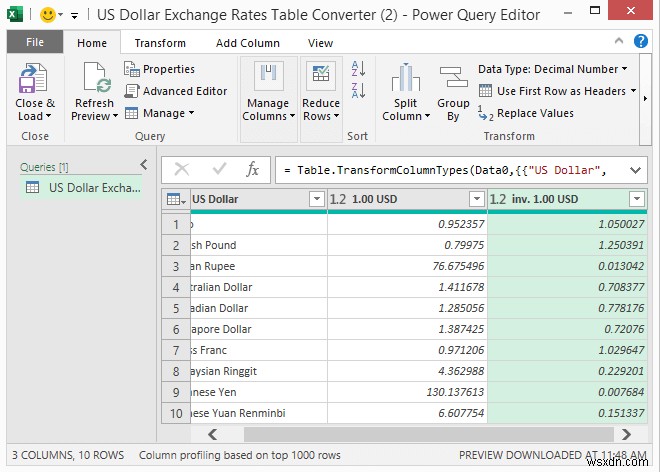Click the cell 4.362988
Screen dimensions: 660x472
coord(407,371)
